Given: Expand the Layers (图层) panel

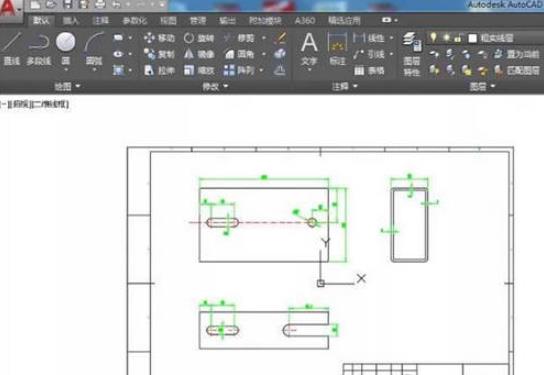Looking at the screenshot, I should [482, 86].
